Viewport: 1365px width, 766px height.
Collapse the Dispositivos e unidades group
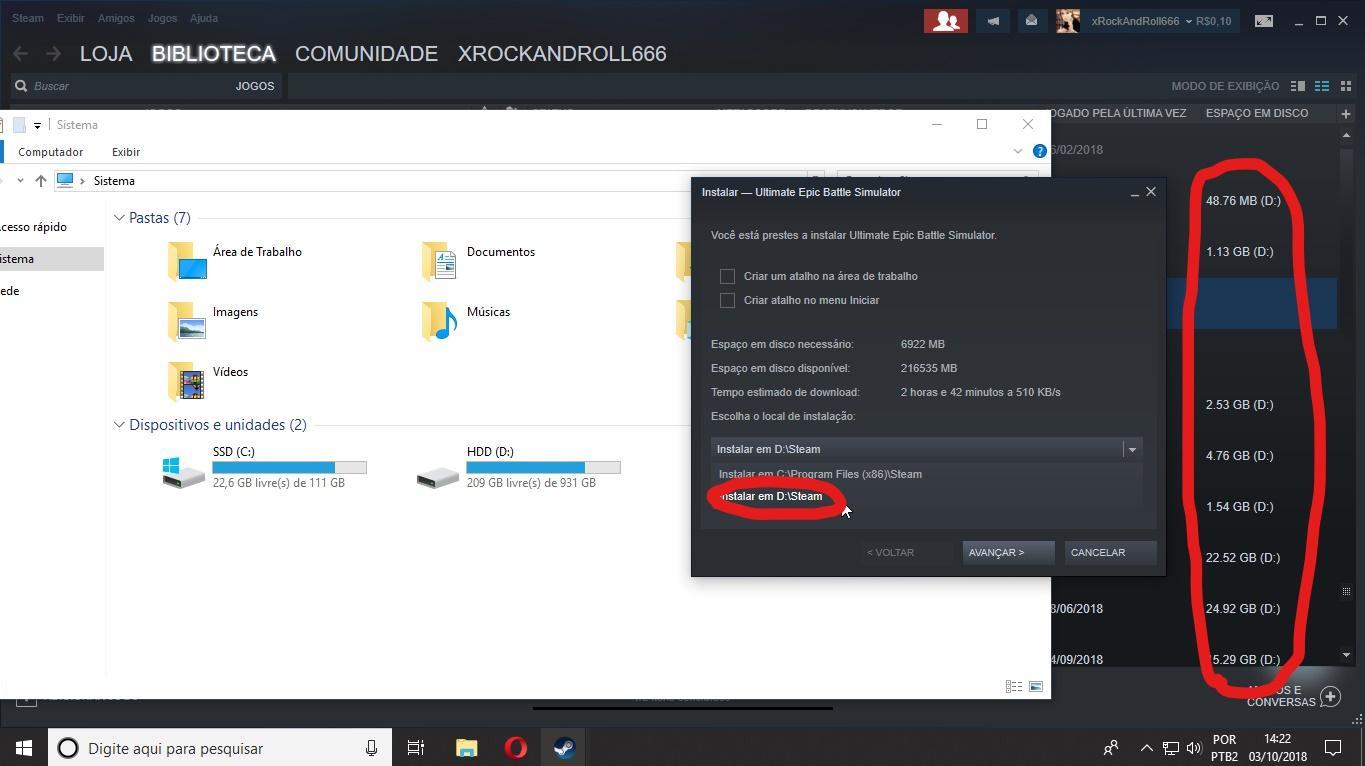[x=119, y=425]
